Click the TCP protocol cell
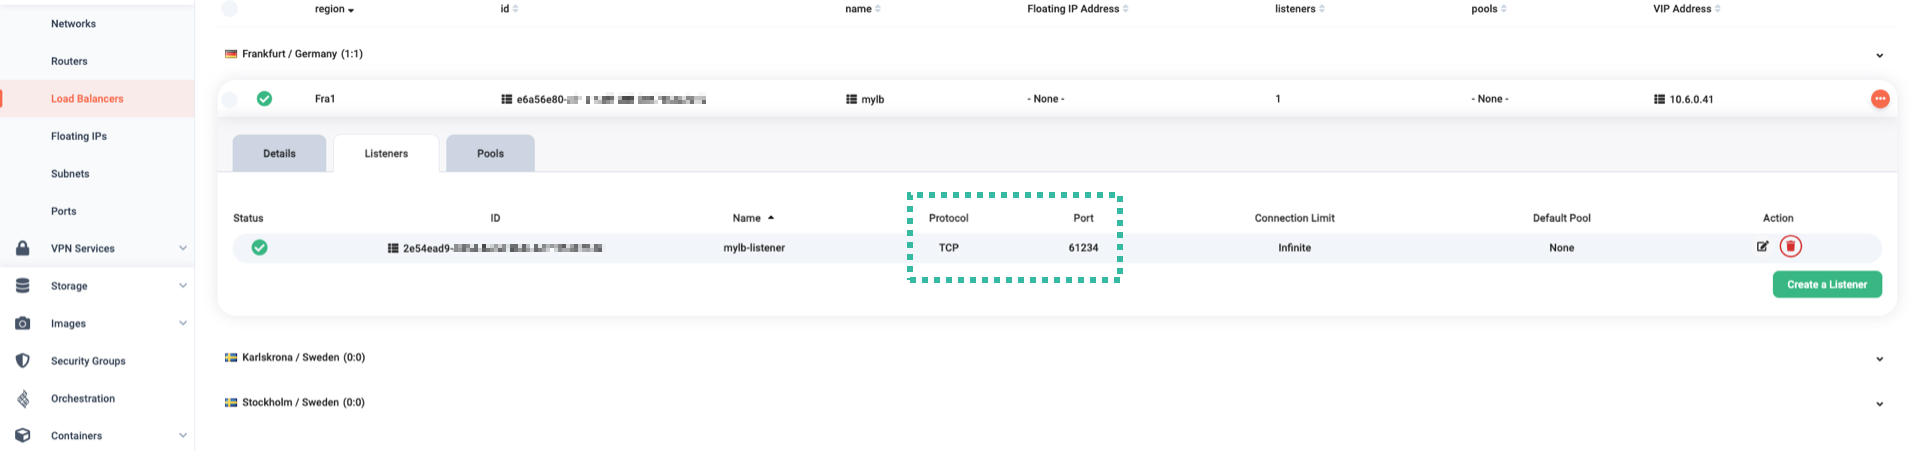1920x450 pixels. click(x=949, y=248)
